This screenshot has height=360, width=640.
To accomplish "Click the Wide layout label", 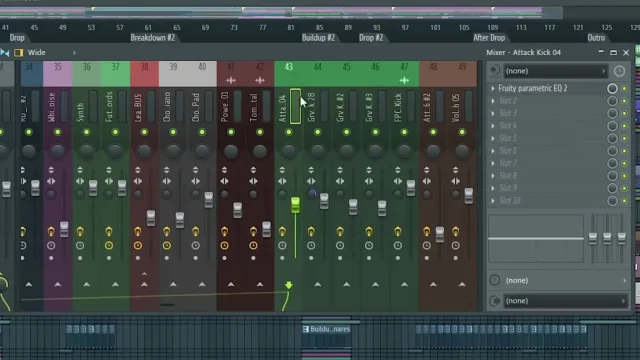I will click(36, 53).
